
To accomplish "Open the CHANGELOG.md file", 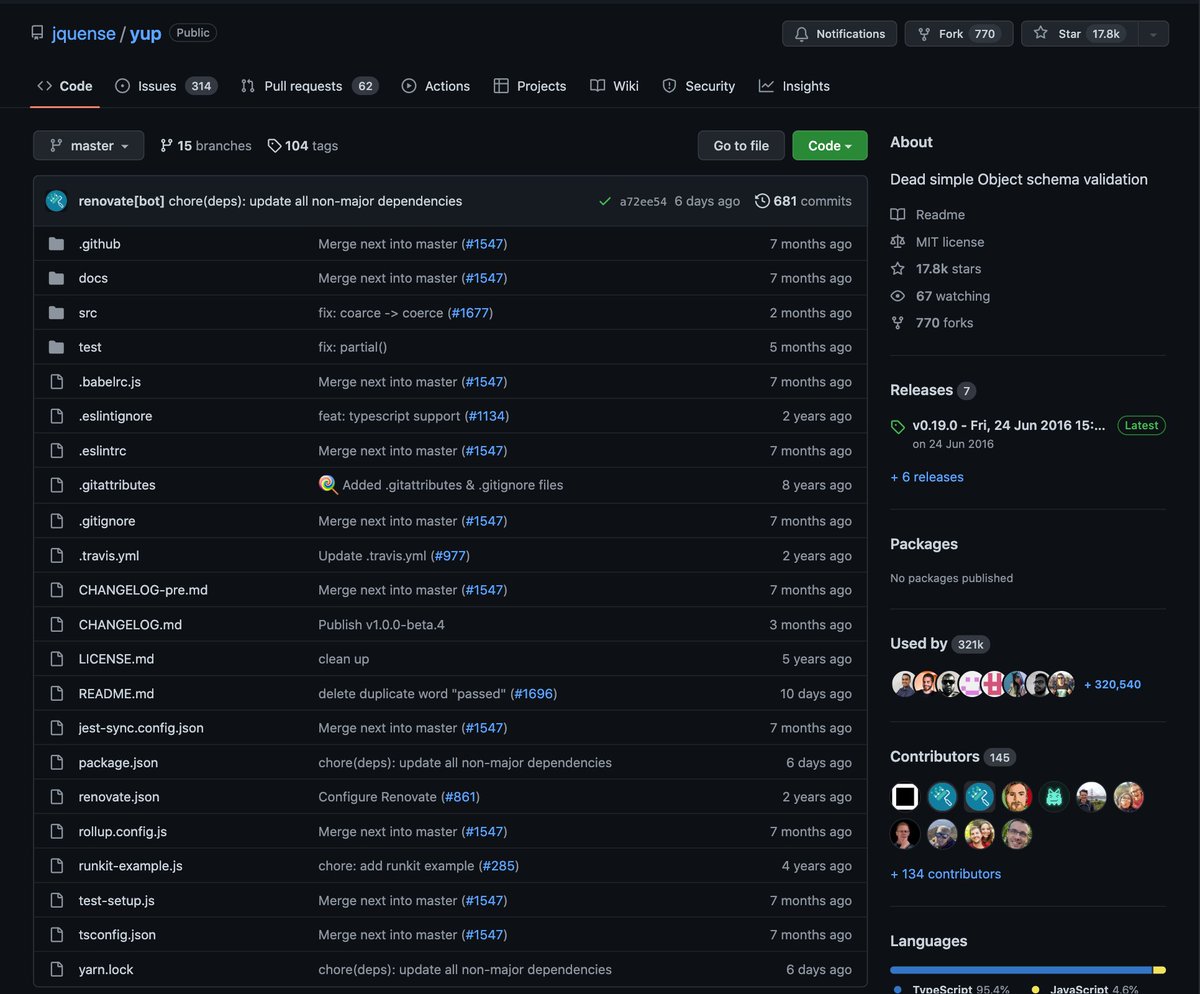I will click(130, 625).
